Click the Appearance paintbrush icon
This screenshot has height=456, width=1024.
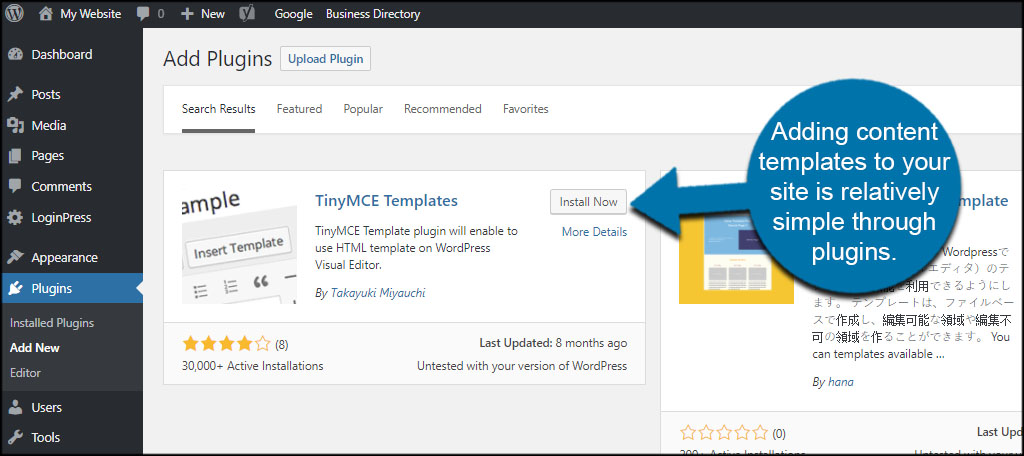16,257
